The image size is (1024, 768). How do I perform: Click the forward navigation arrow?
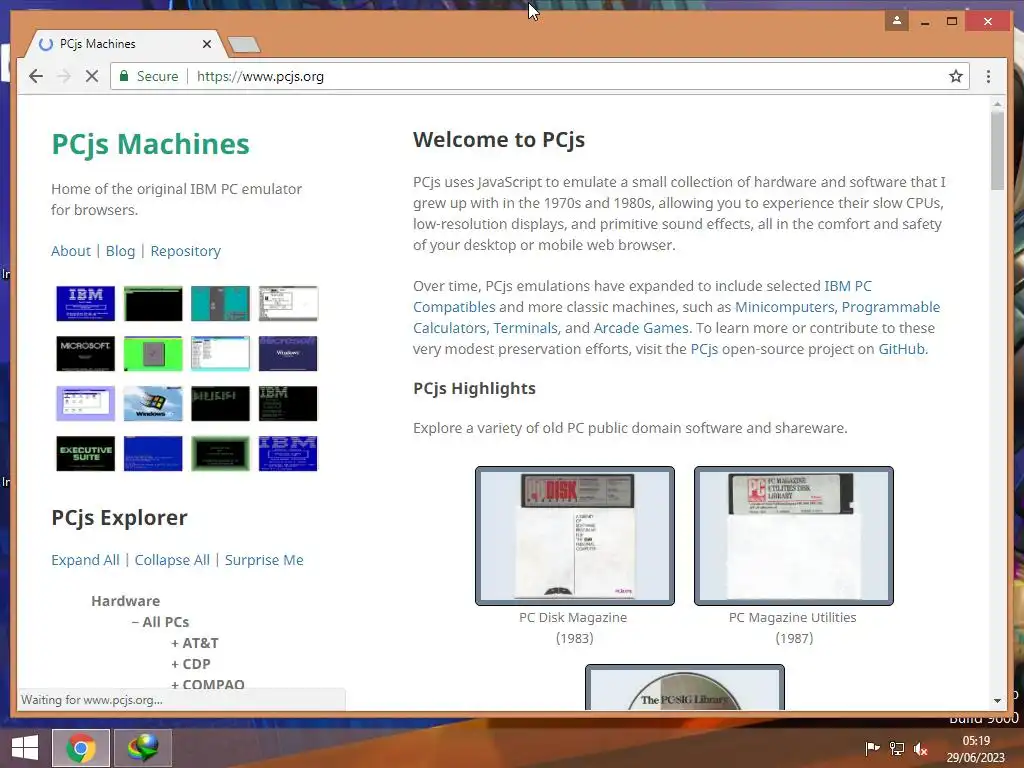click(64, 76)
